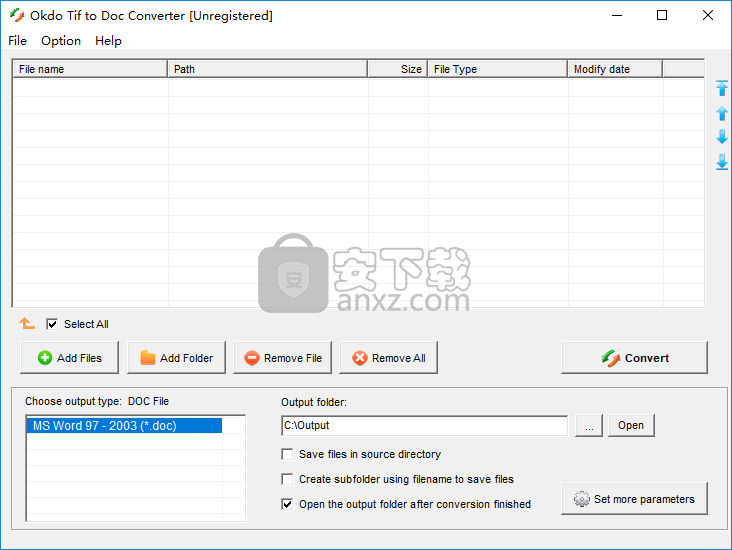The image size is (732, 550).
Task: Toggle the Select All checkbox
Action: 52,324
